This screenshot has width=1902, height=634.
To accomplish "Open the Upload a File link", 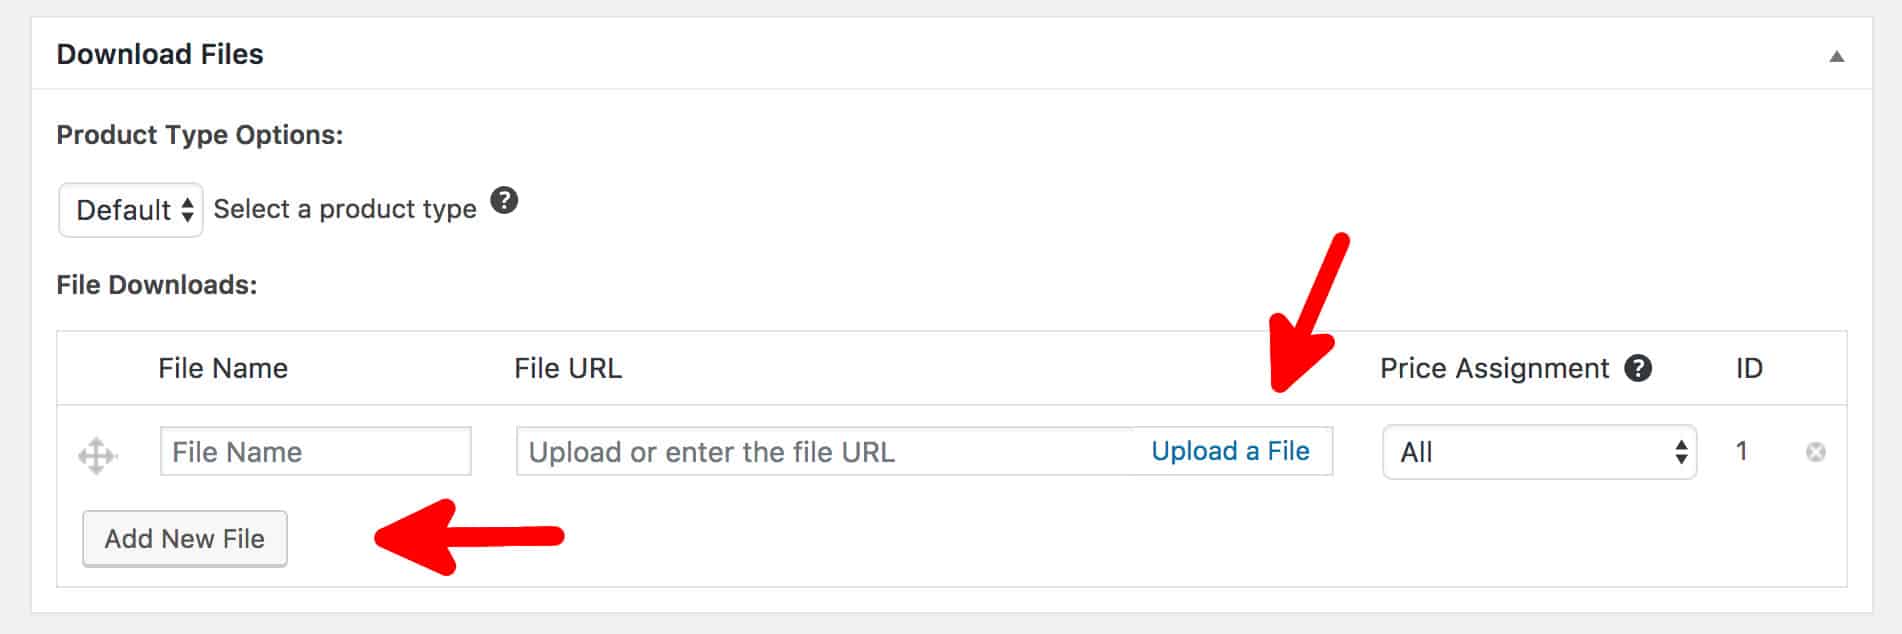I will pos(1230,451).
